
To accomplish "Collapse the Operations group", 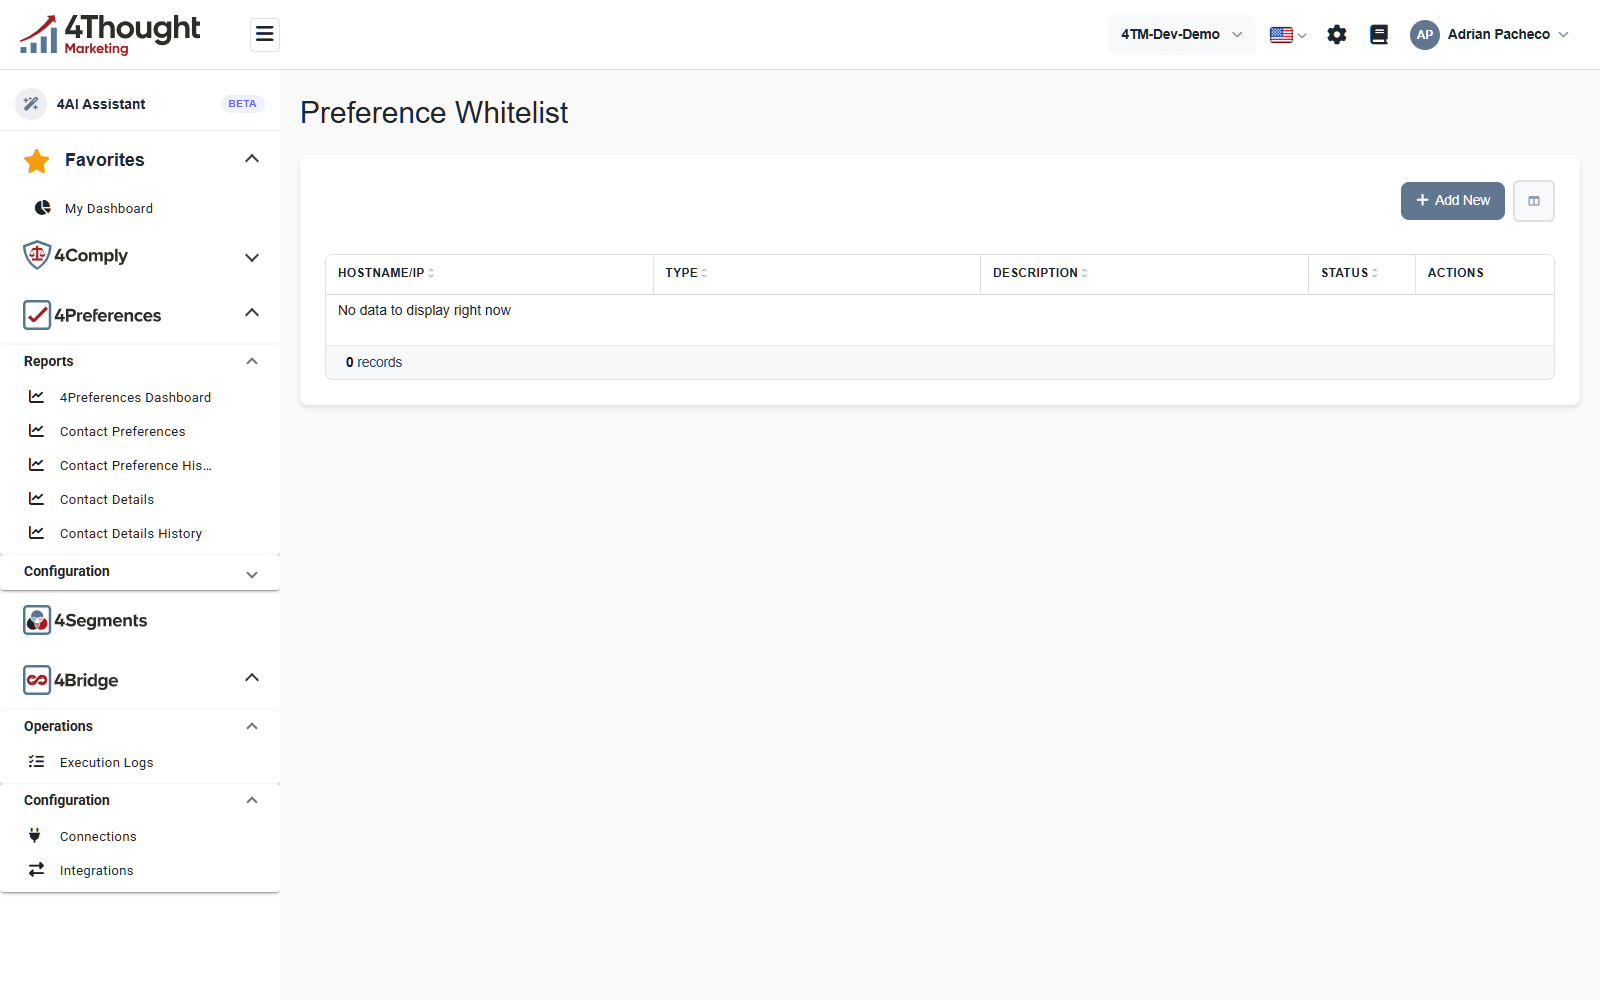I will click(252, 726).
